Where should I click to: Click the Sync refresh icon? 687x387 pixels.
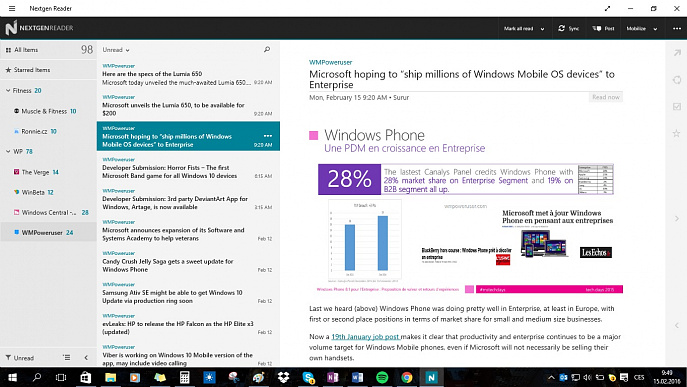(x=561, y=28)
